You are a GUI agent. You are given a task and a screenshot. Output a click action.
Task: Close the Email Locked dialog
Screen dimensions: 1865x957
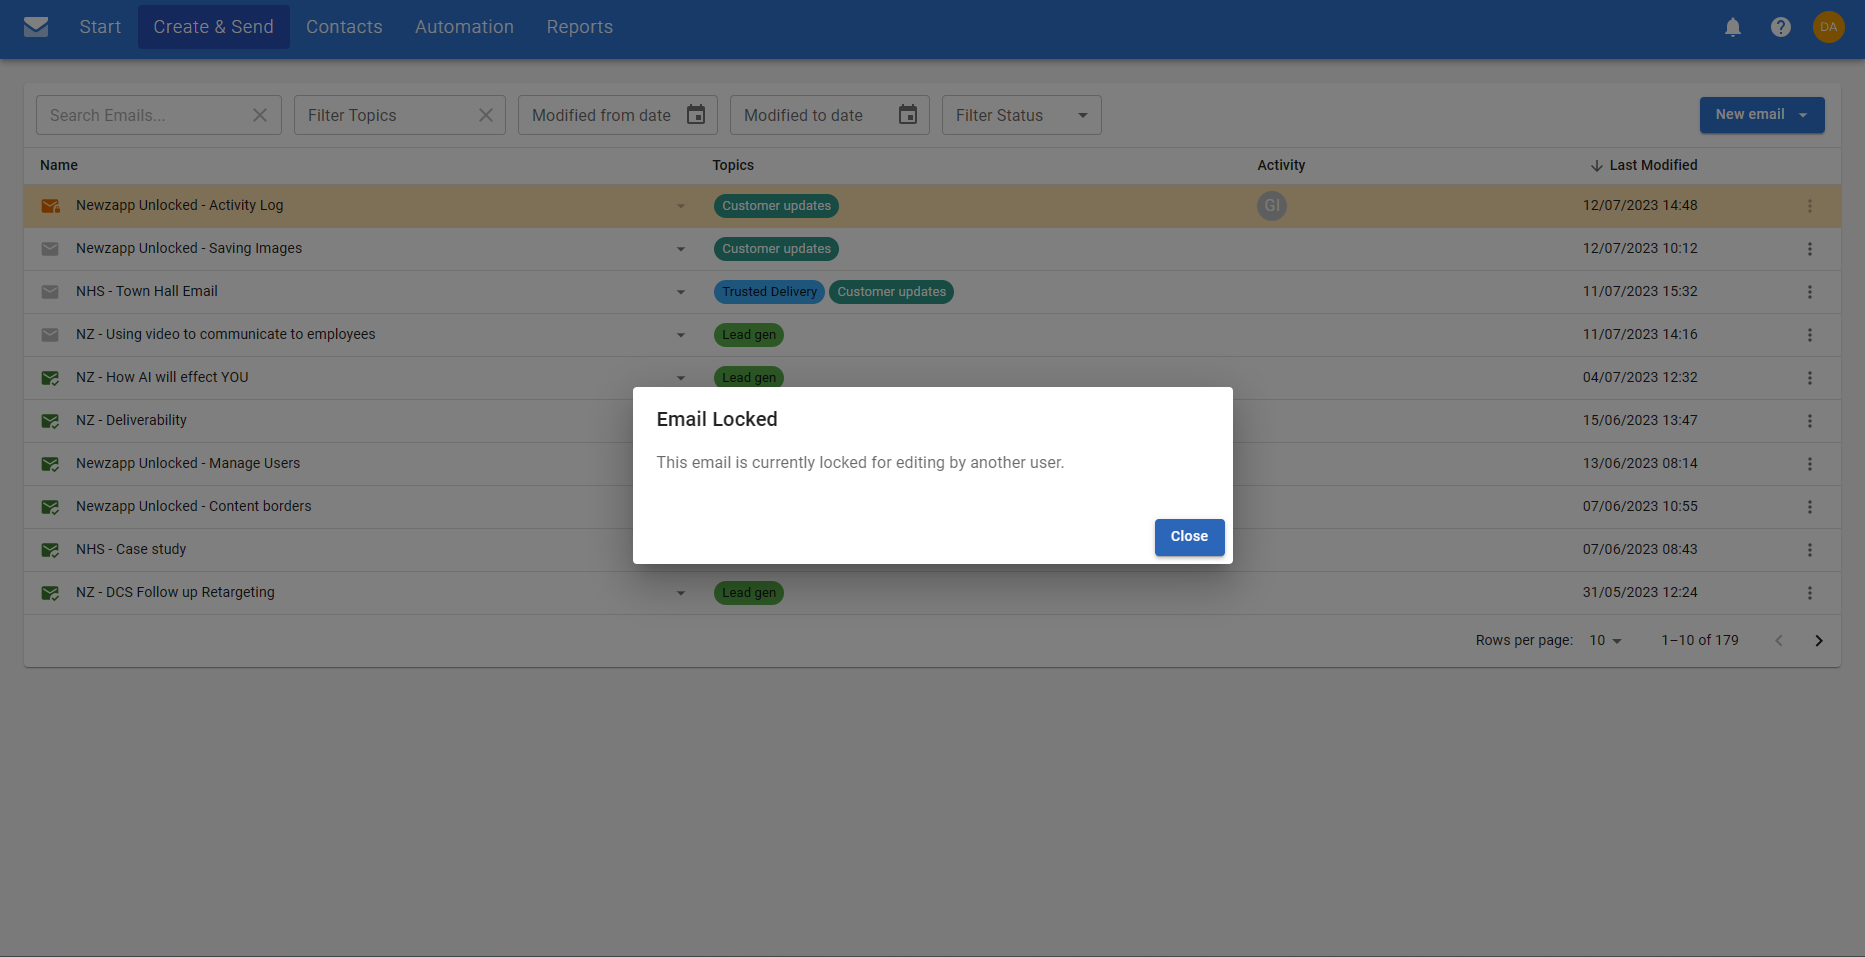pyautogui.click(x=1189, y=537)
